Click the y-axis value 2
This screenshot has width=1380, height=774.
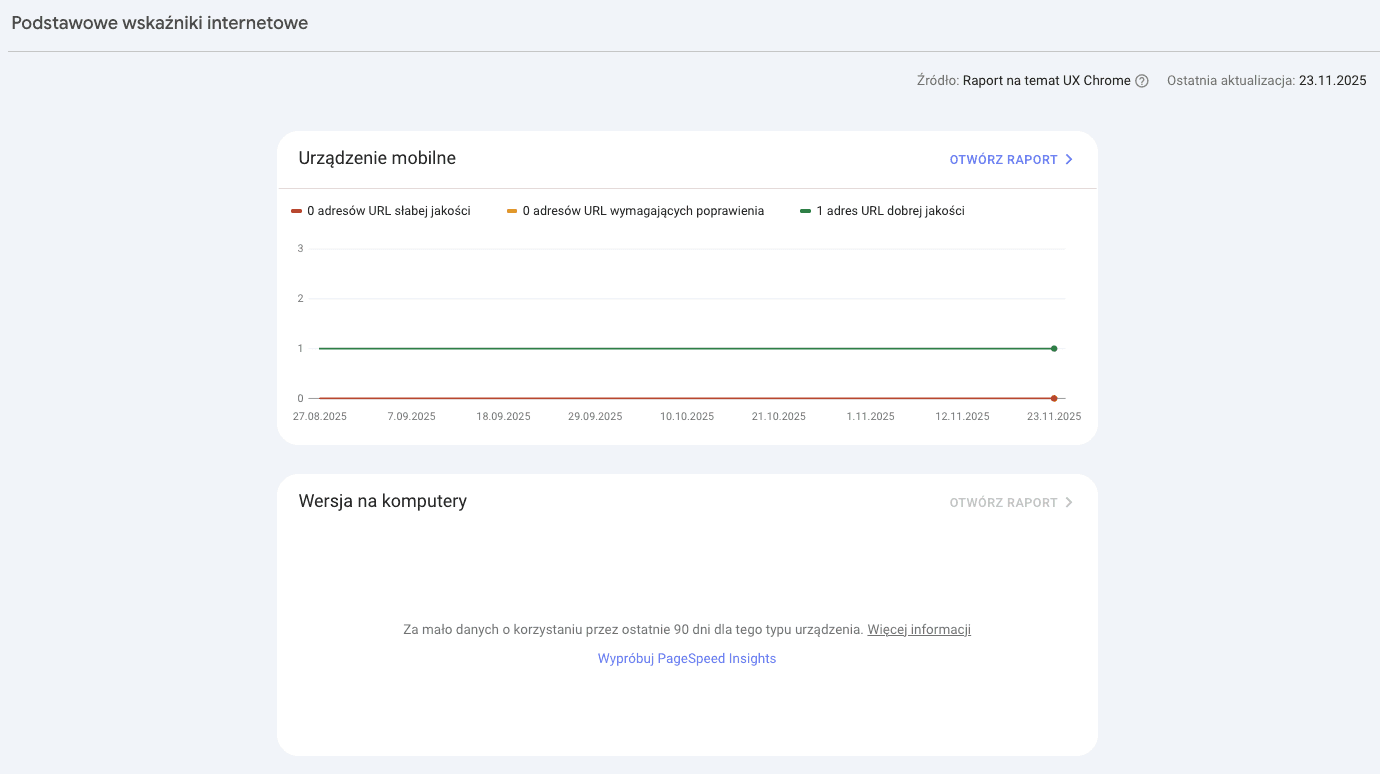pyautogui.click(x=300, y=298)
